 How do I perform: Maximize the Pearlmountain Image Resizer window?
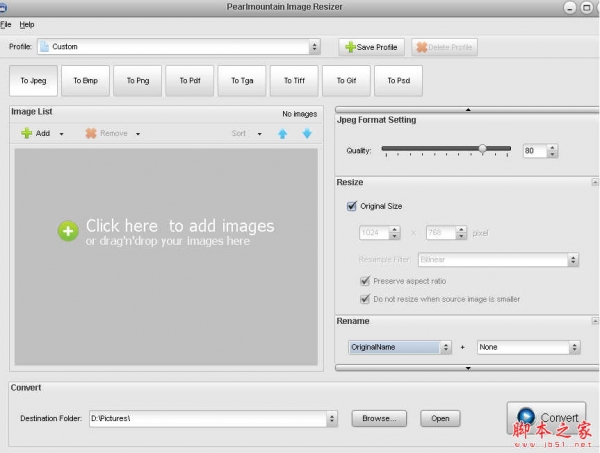586,7
